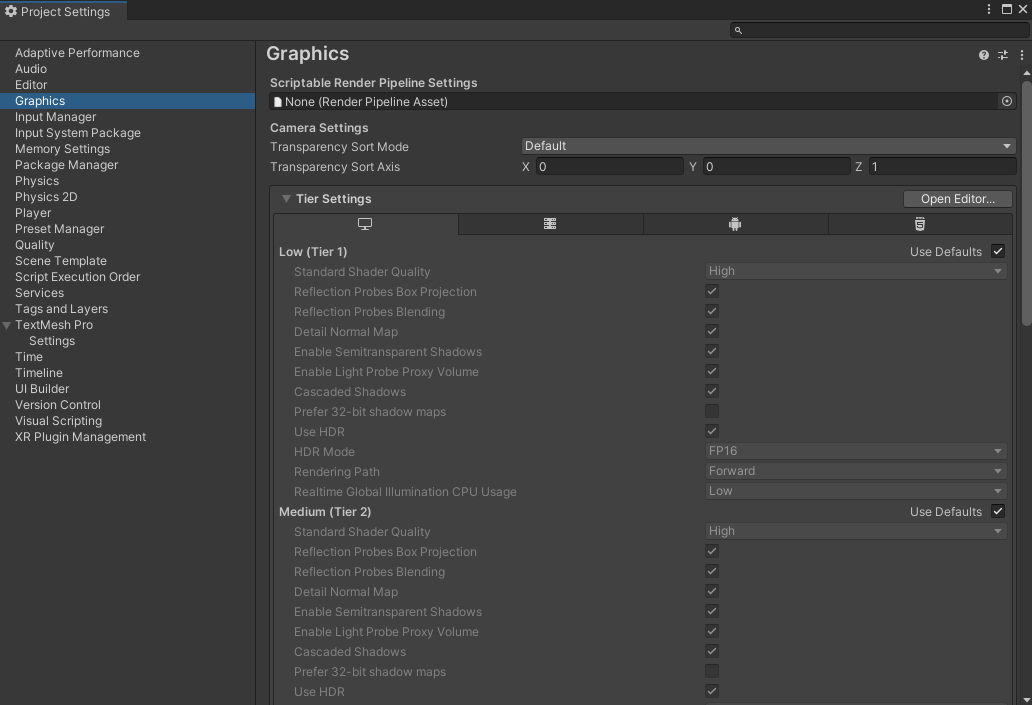Click the Open Editor button
The image size is (1032, 705).
pyautogui.click(x=958, y=199)
